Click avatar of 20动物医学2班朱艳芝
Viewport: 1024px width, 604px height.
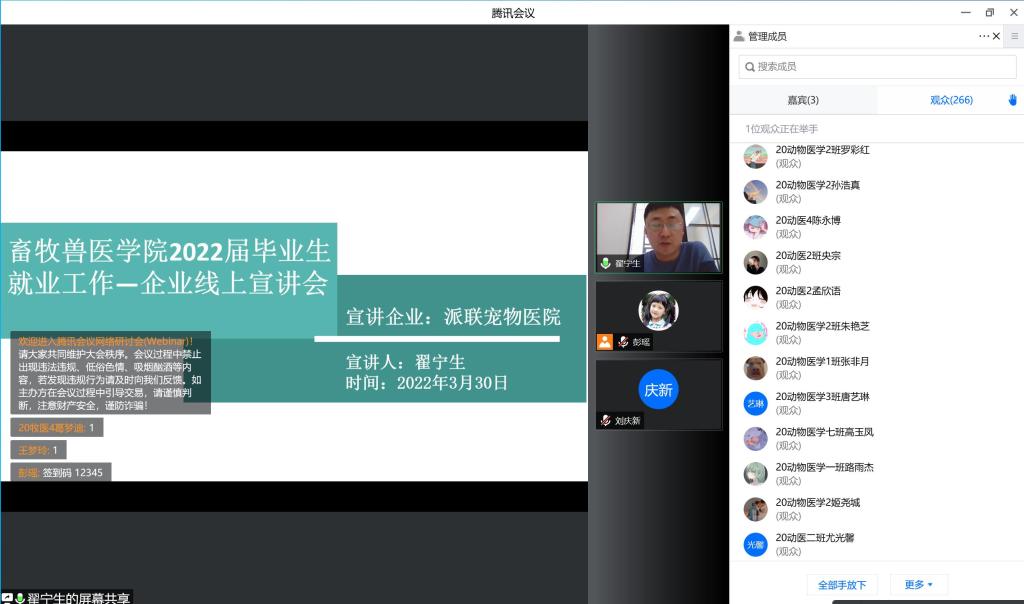coord(756,333)
